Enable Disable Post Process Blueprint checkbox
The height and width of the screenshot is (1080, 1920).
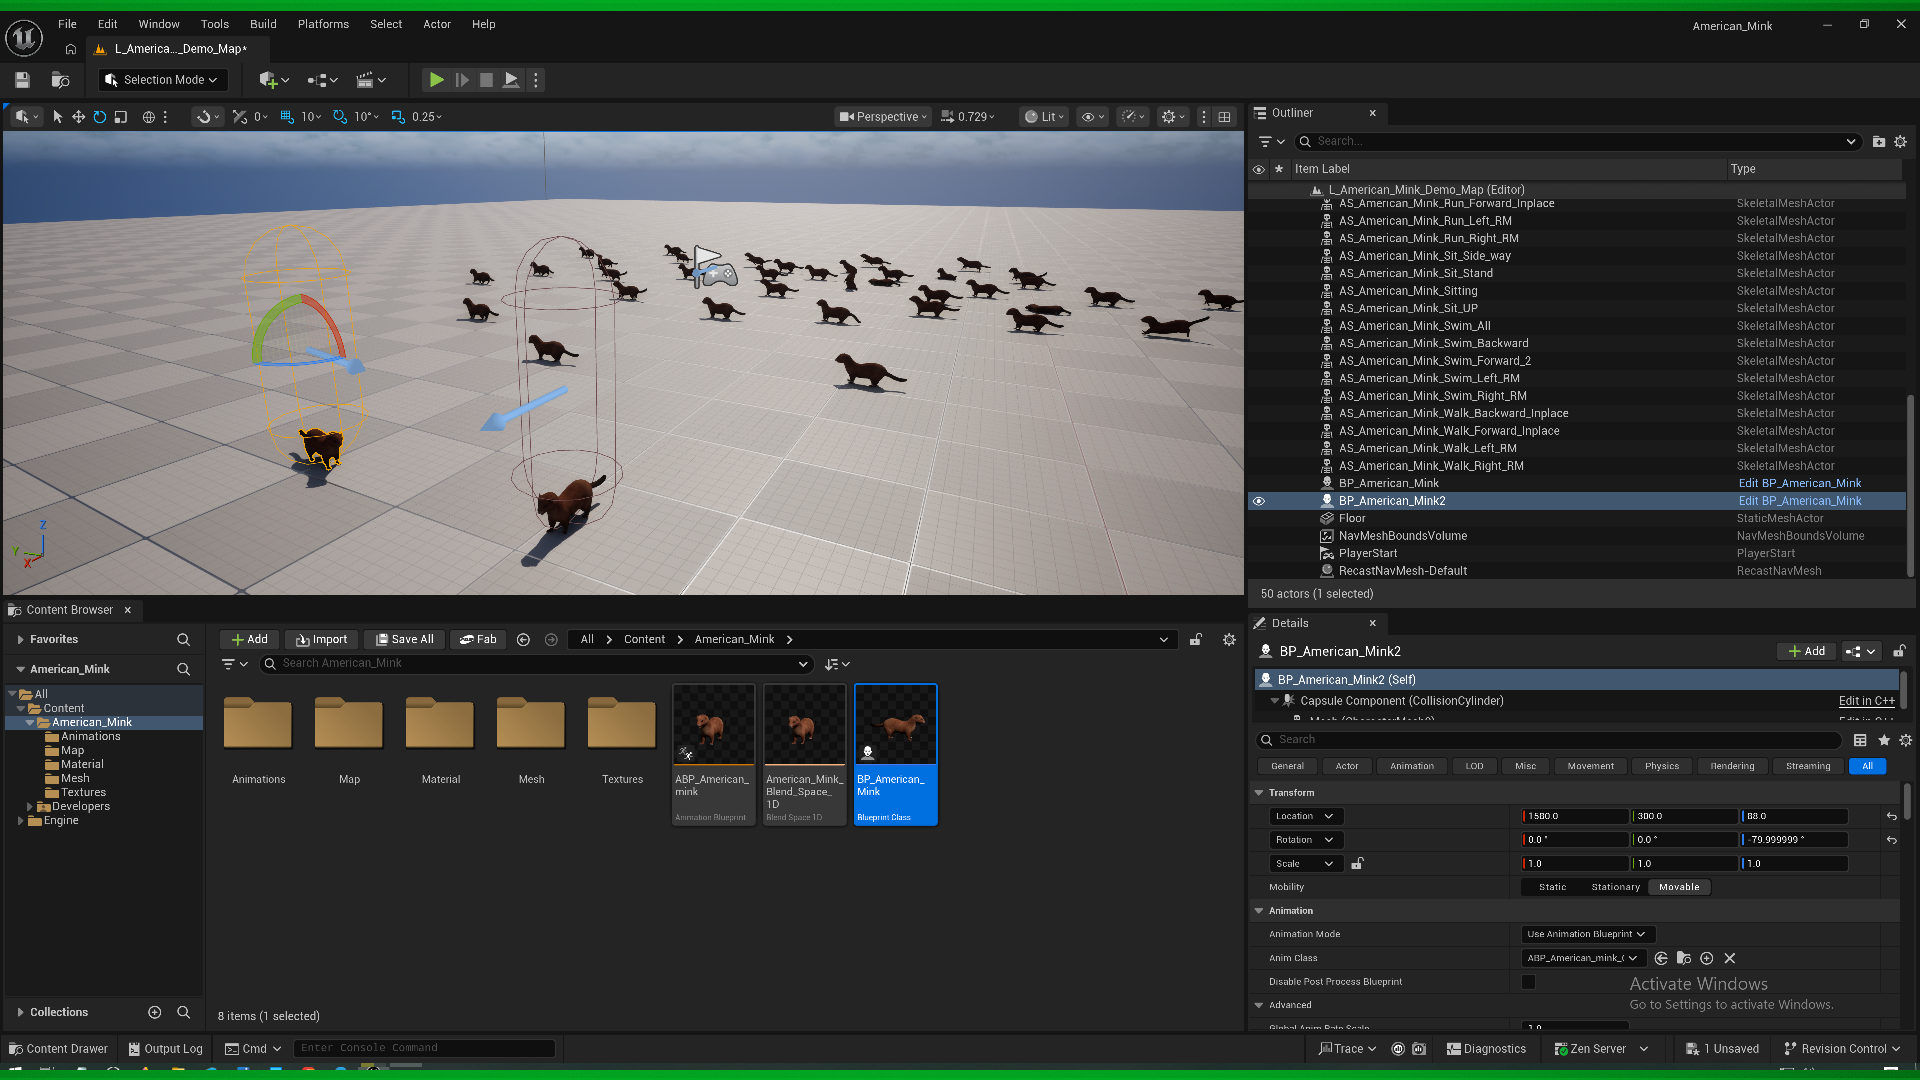click(1528, 982)
